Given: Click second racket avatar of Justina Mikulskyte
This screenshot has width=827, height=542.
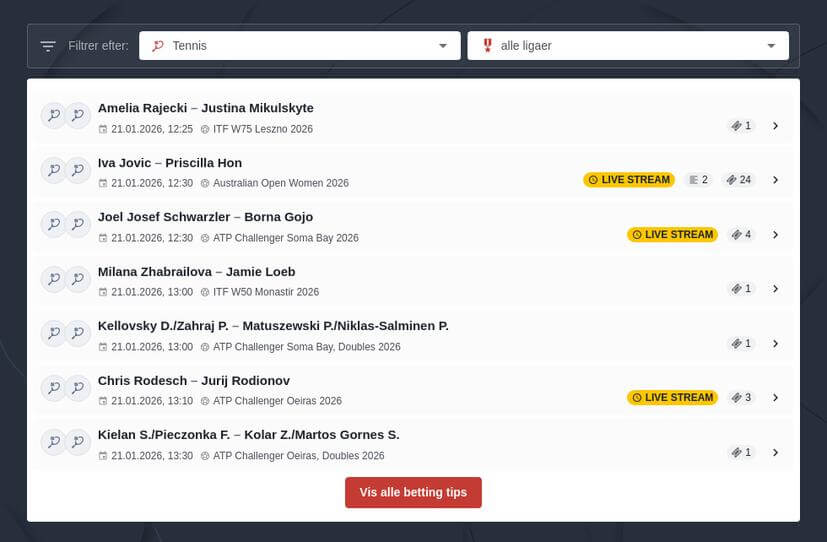Looking at the screenshot, I should pos(78,115).
